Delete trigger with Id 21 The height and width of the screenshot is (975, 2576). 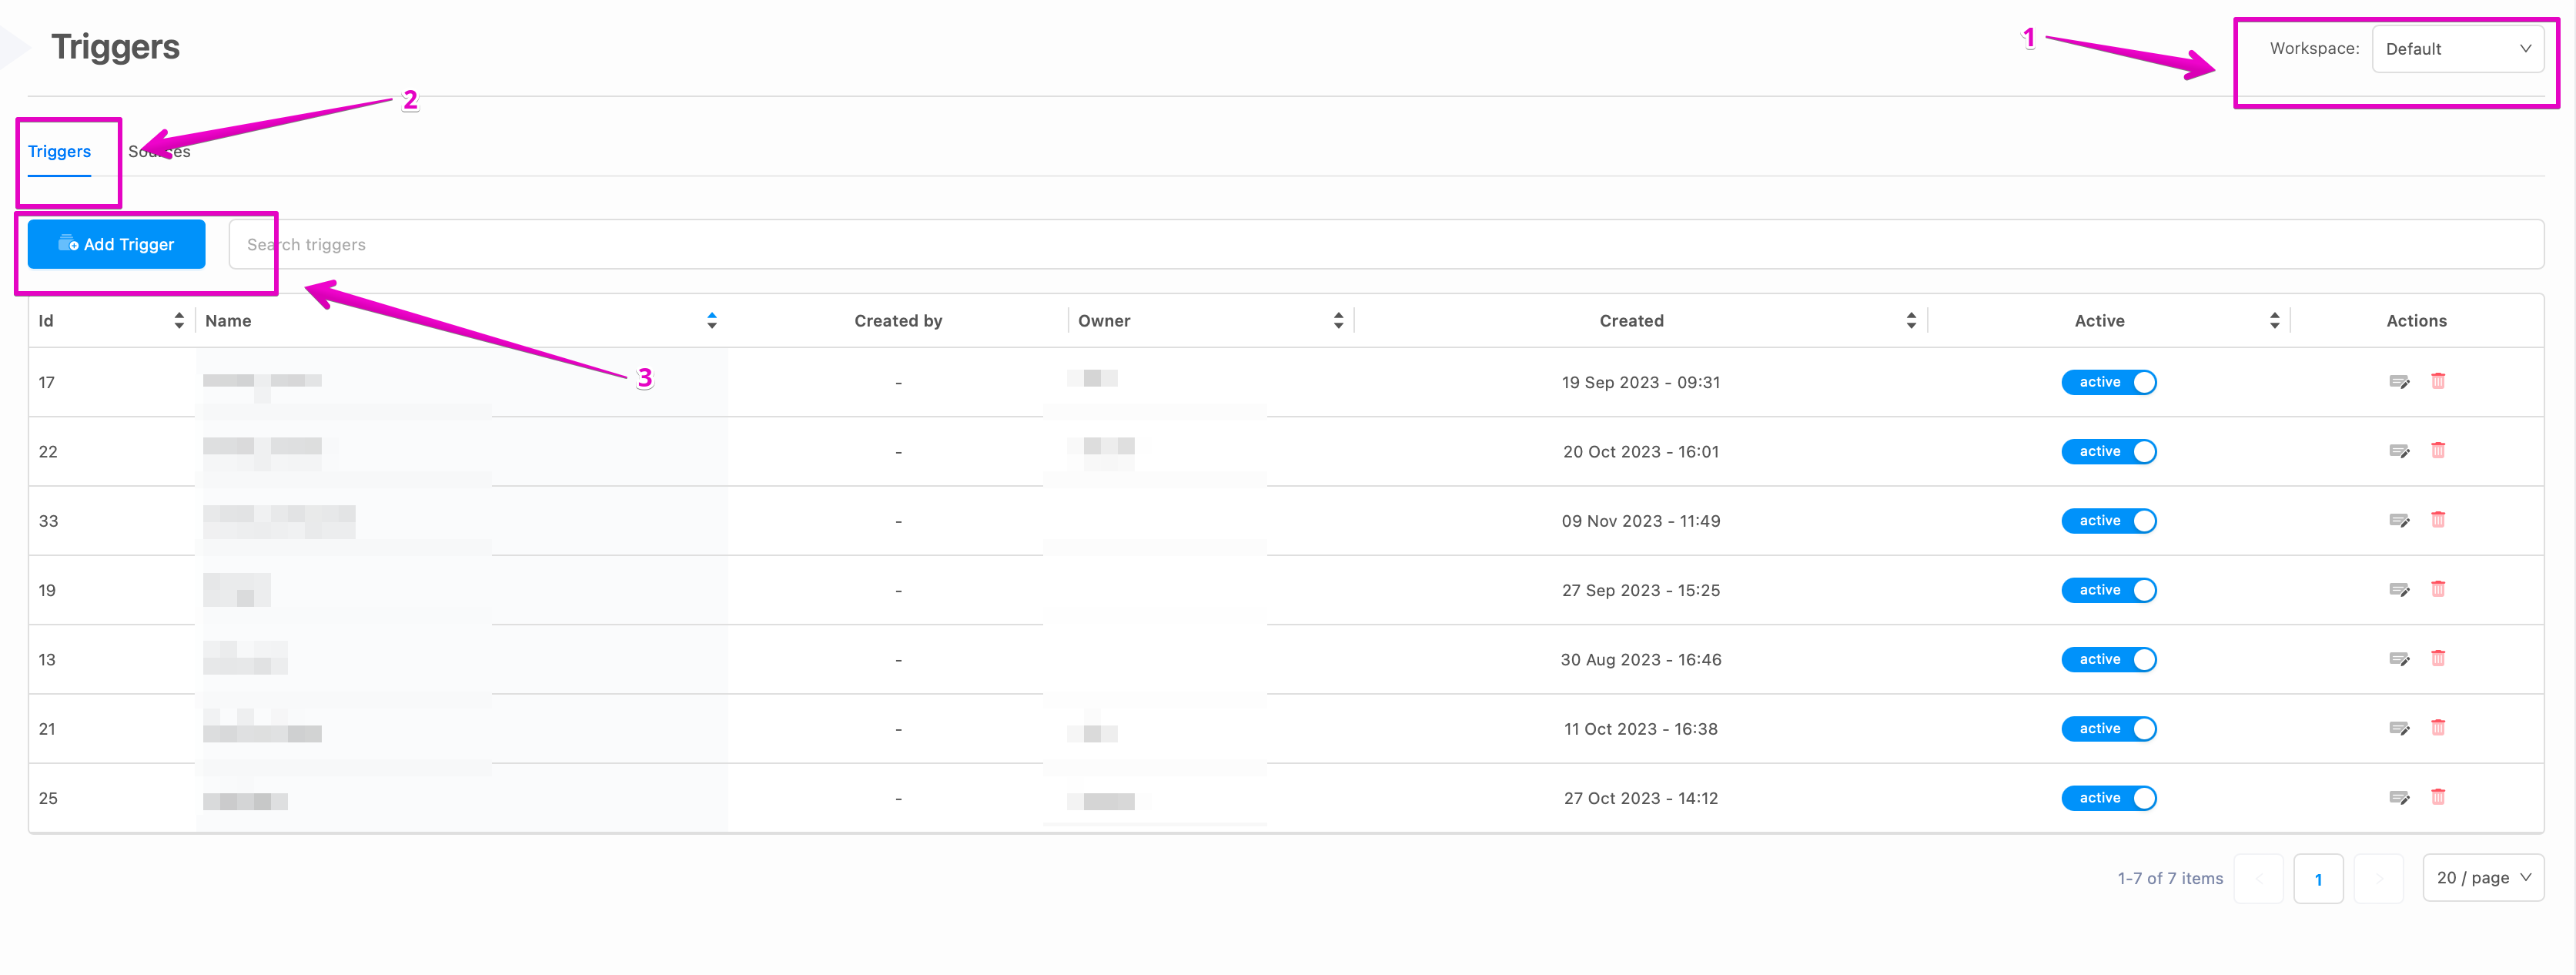tap(2438, 728)
